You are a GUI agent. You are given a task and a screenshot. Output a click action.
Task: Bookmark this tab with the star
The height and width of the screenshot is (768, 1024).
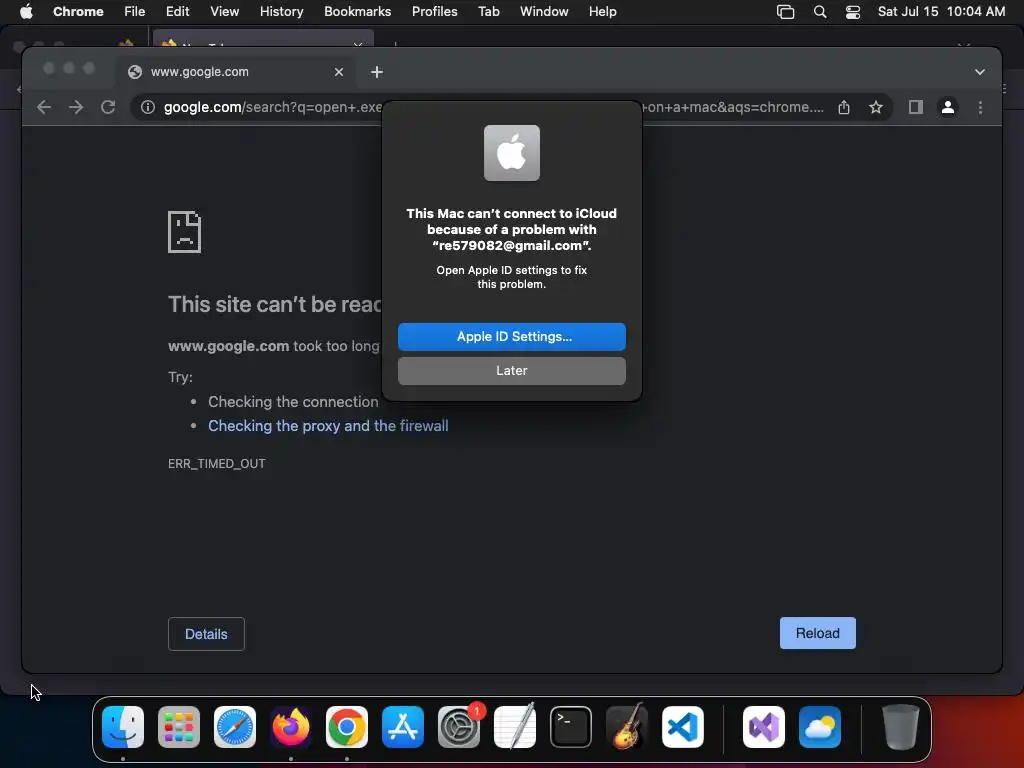(x=876, y=107)
